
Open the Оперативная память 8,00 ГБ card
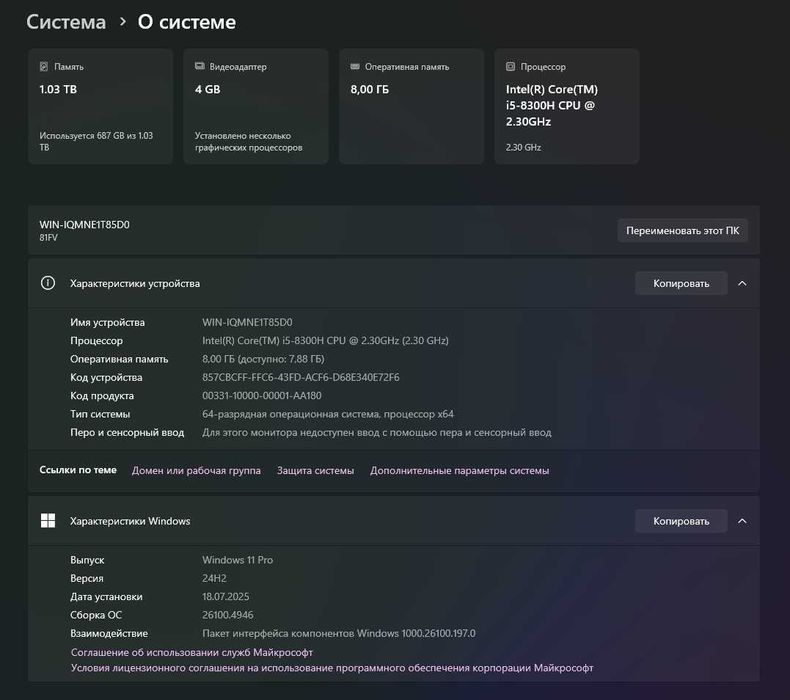click(412, 106)
